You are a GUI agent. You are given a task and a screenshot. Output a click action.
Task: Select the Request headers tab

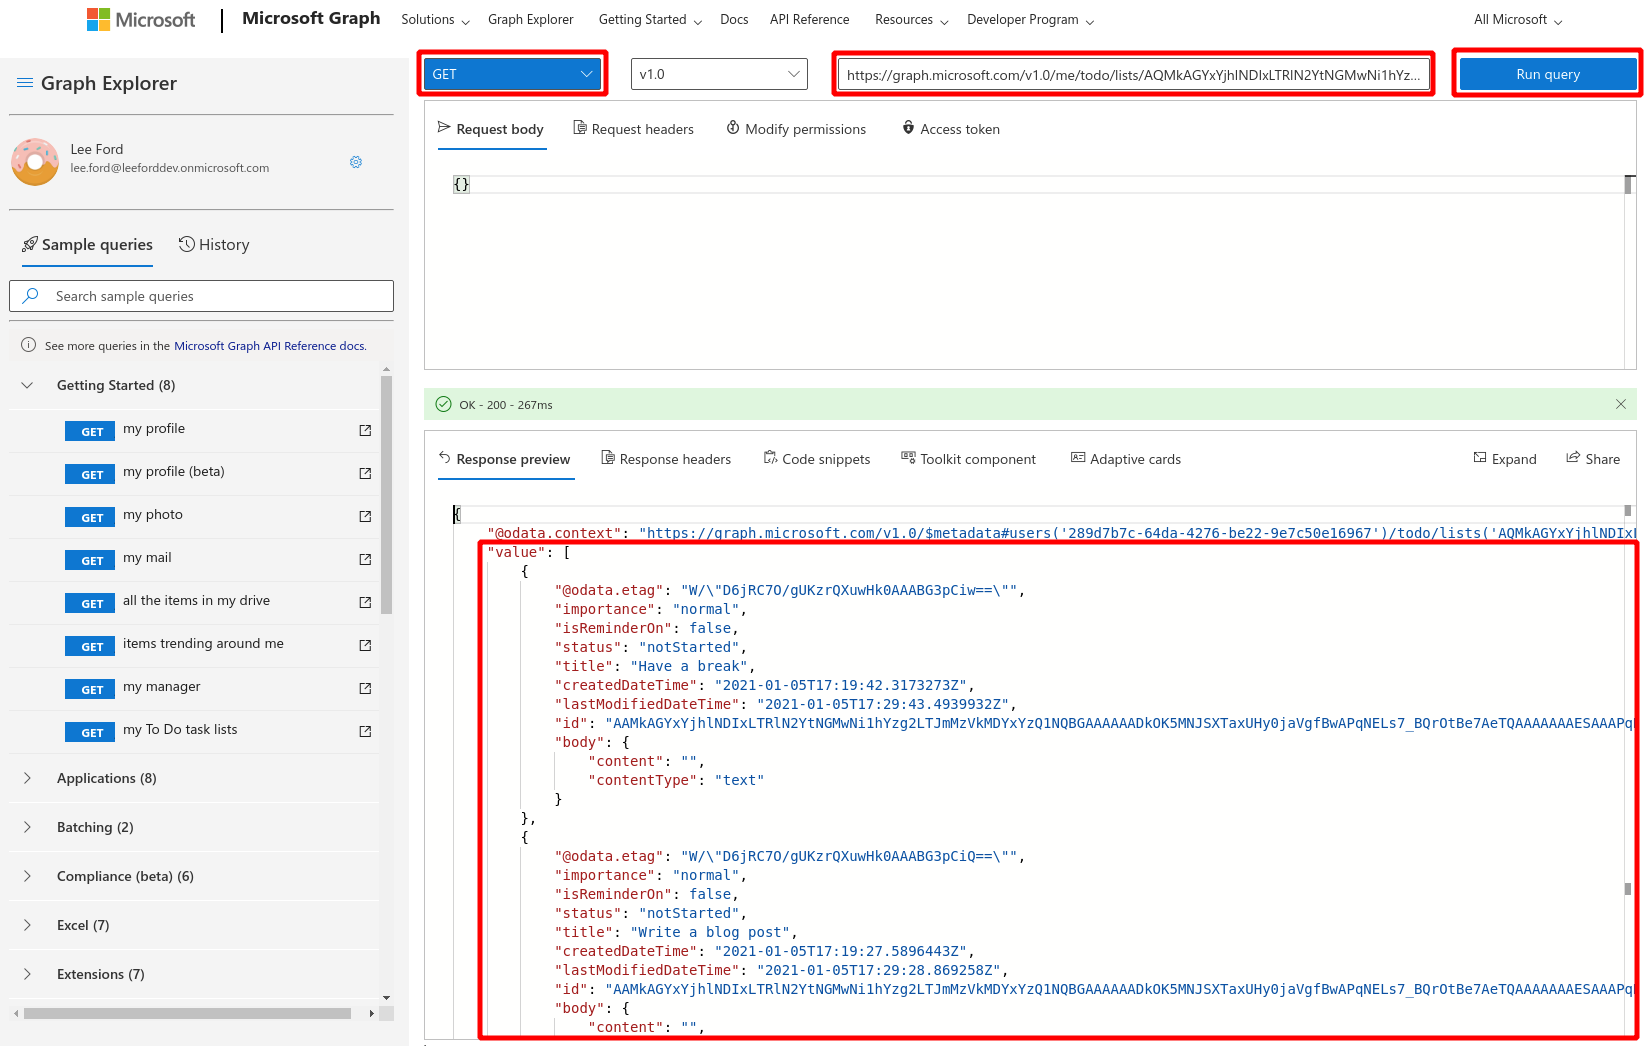coord(633,129)
